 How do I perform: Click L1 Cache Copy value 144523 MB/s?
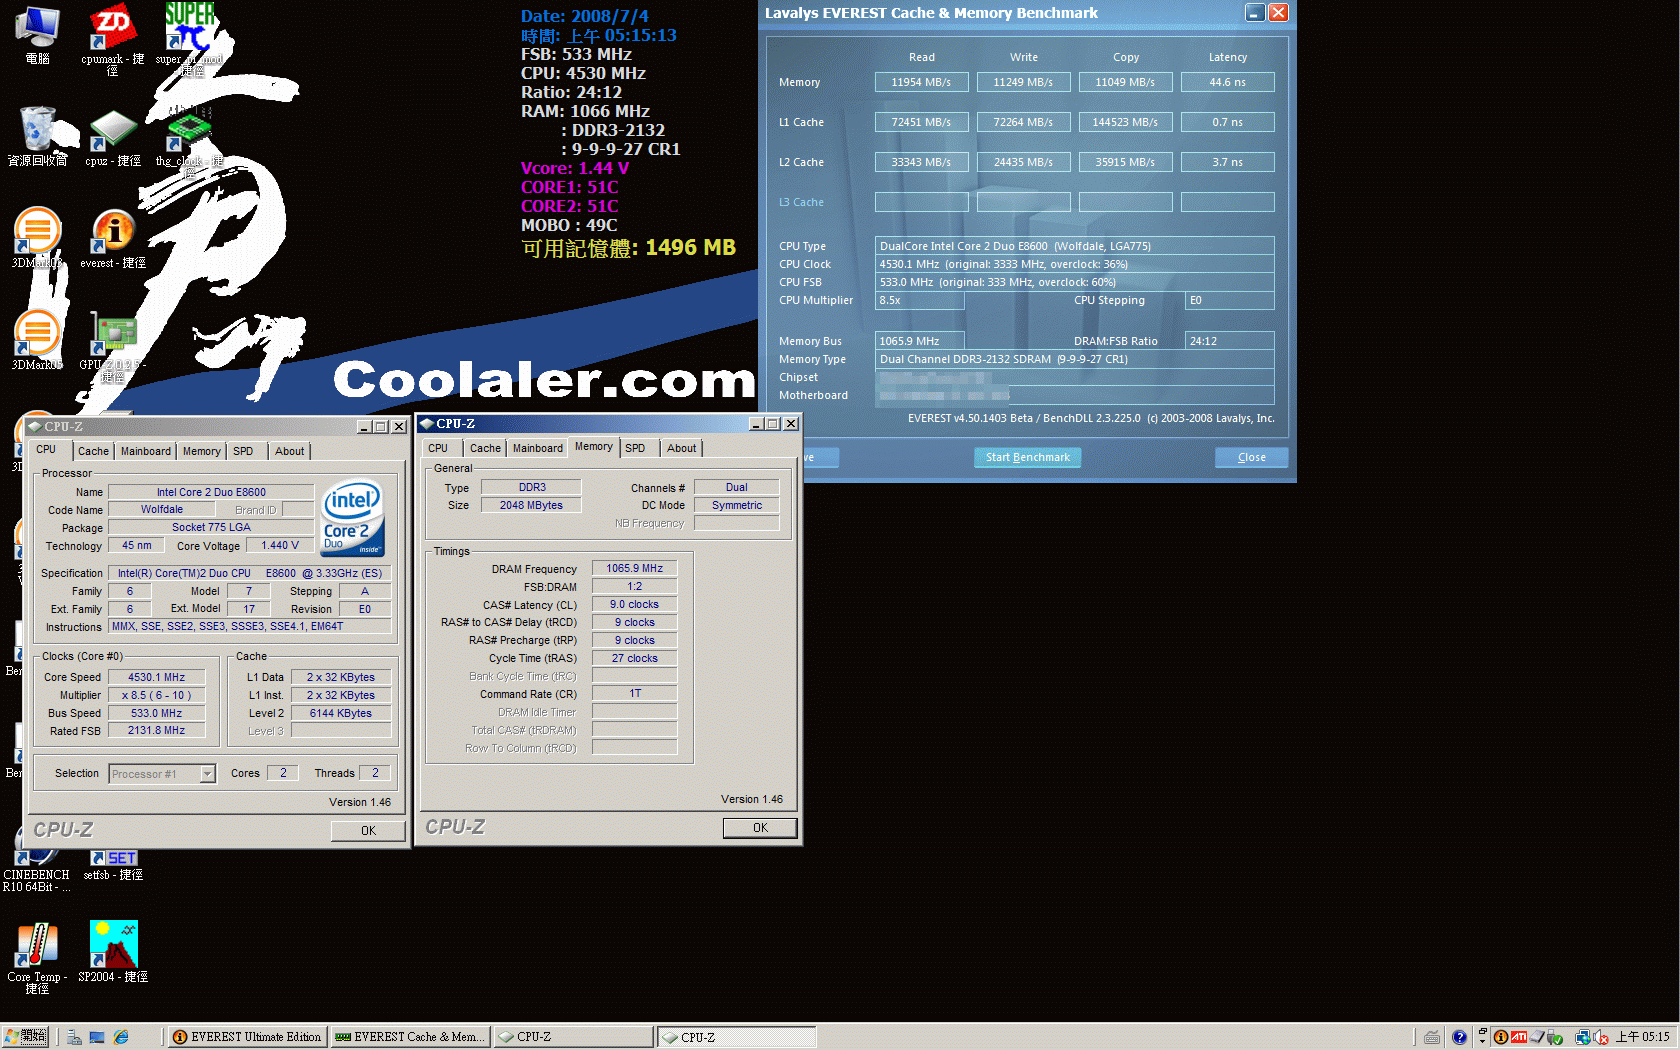(x=1125, y=122)
